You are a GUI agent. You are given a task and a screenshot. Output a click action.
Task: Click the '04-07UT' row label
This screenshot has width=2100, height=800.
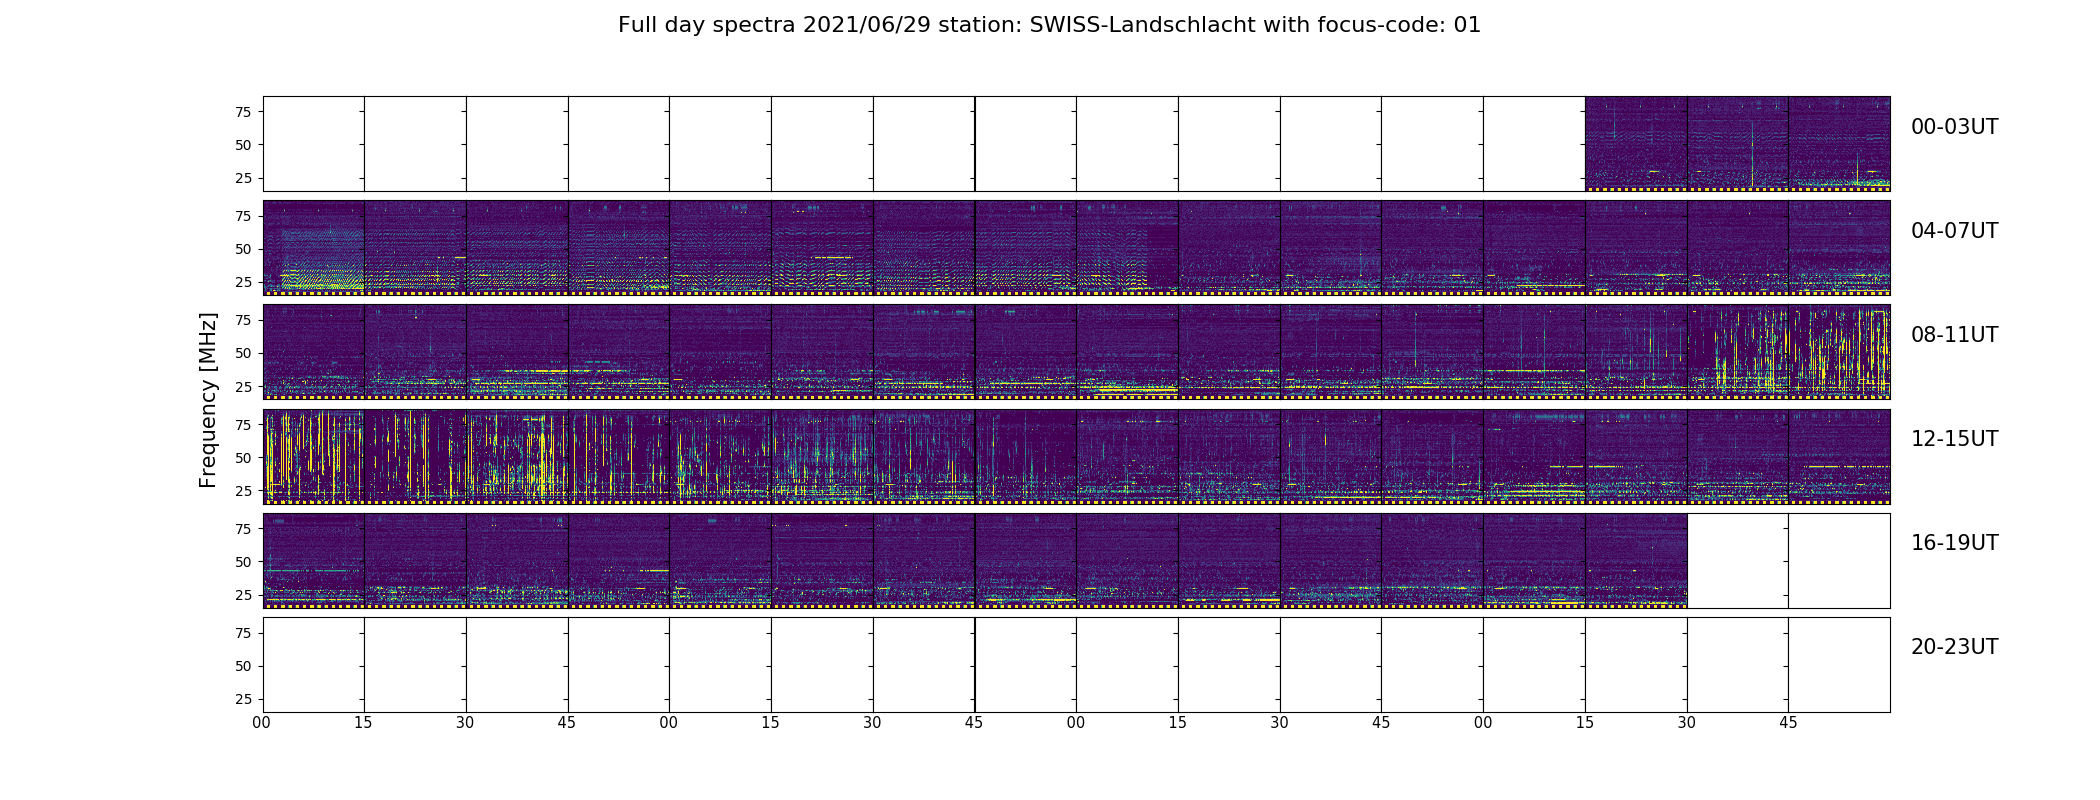(1954, 231)
